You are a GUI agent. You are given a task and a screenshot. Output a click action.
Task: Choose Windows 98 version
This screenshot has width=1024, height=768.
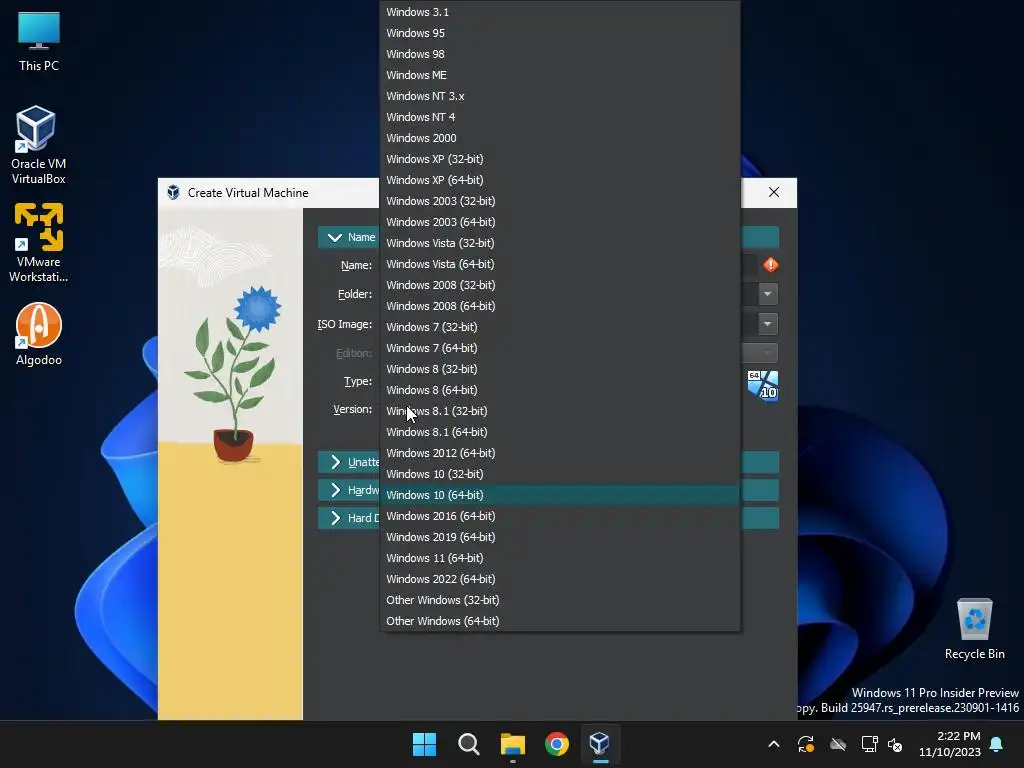[560, 54]
